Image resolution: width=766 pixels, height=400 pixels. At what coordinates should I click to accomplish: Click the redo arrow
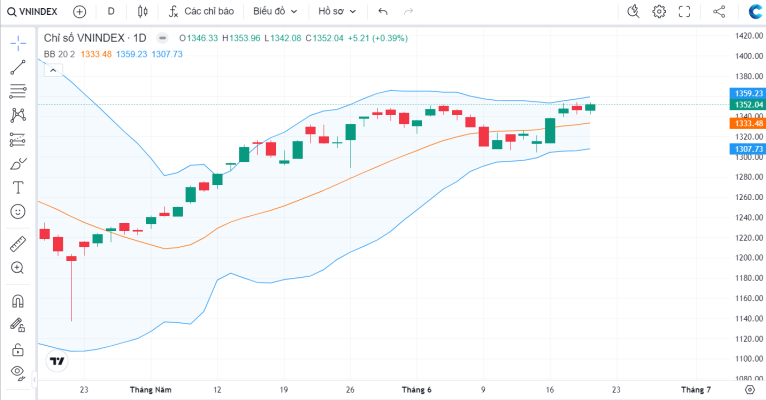[408, 11]
